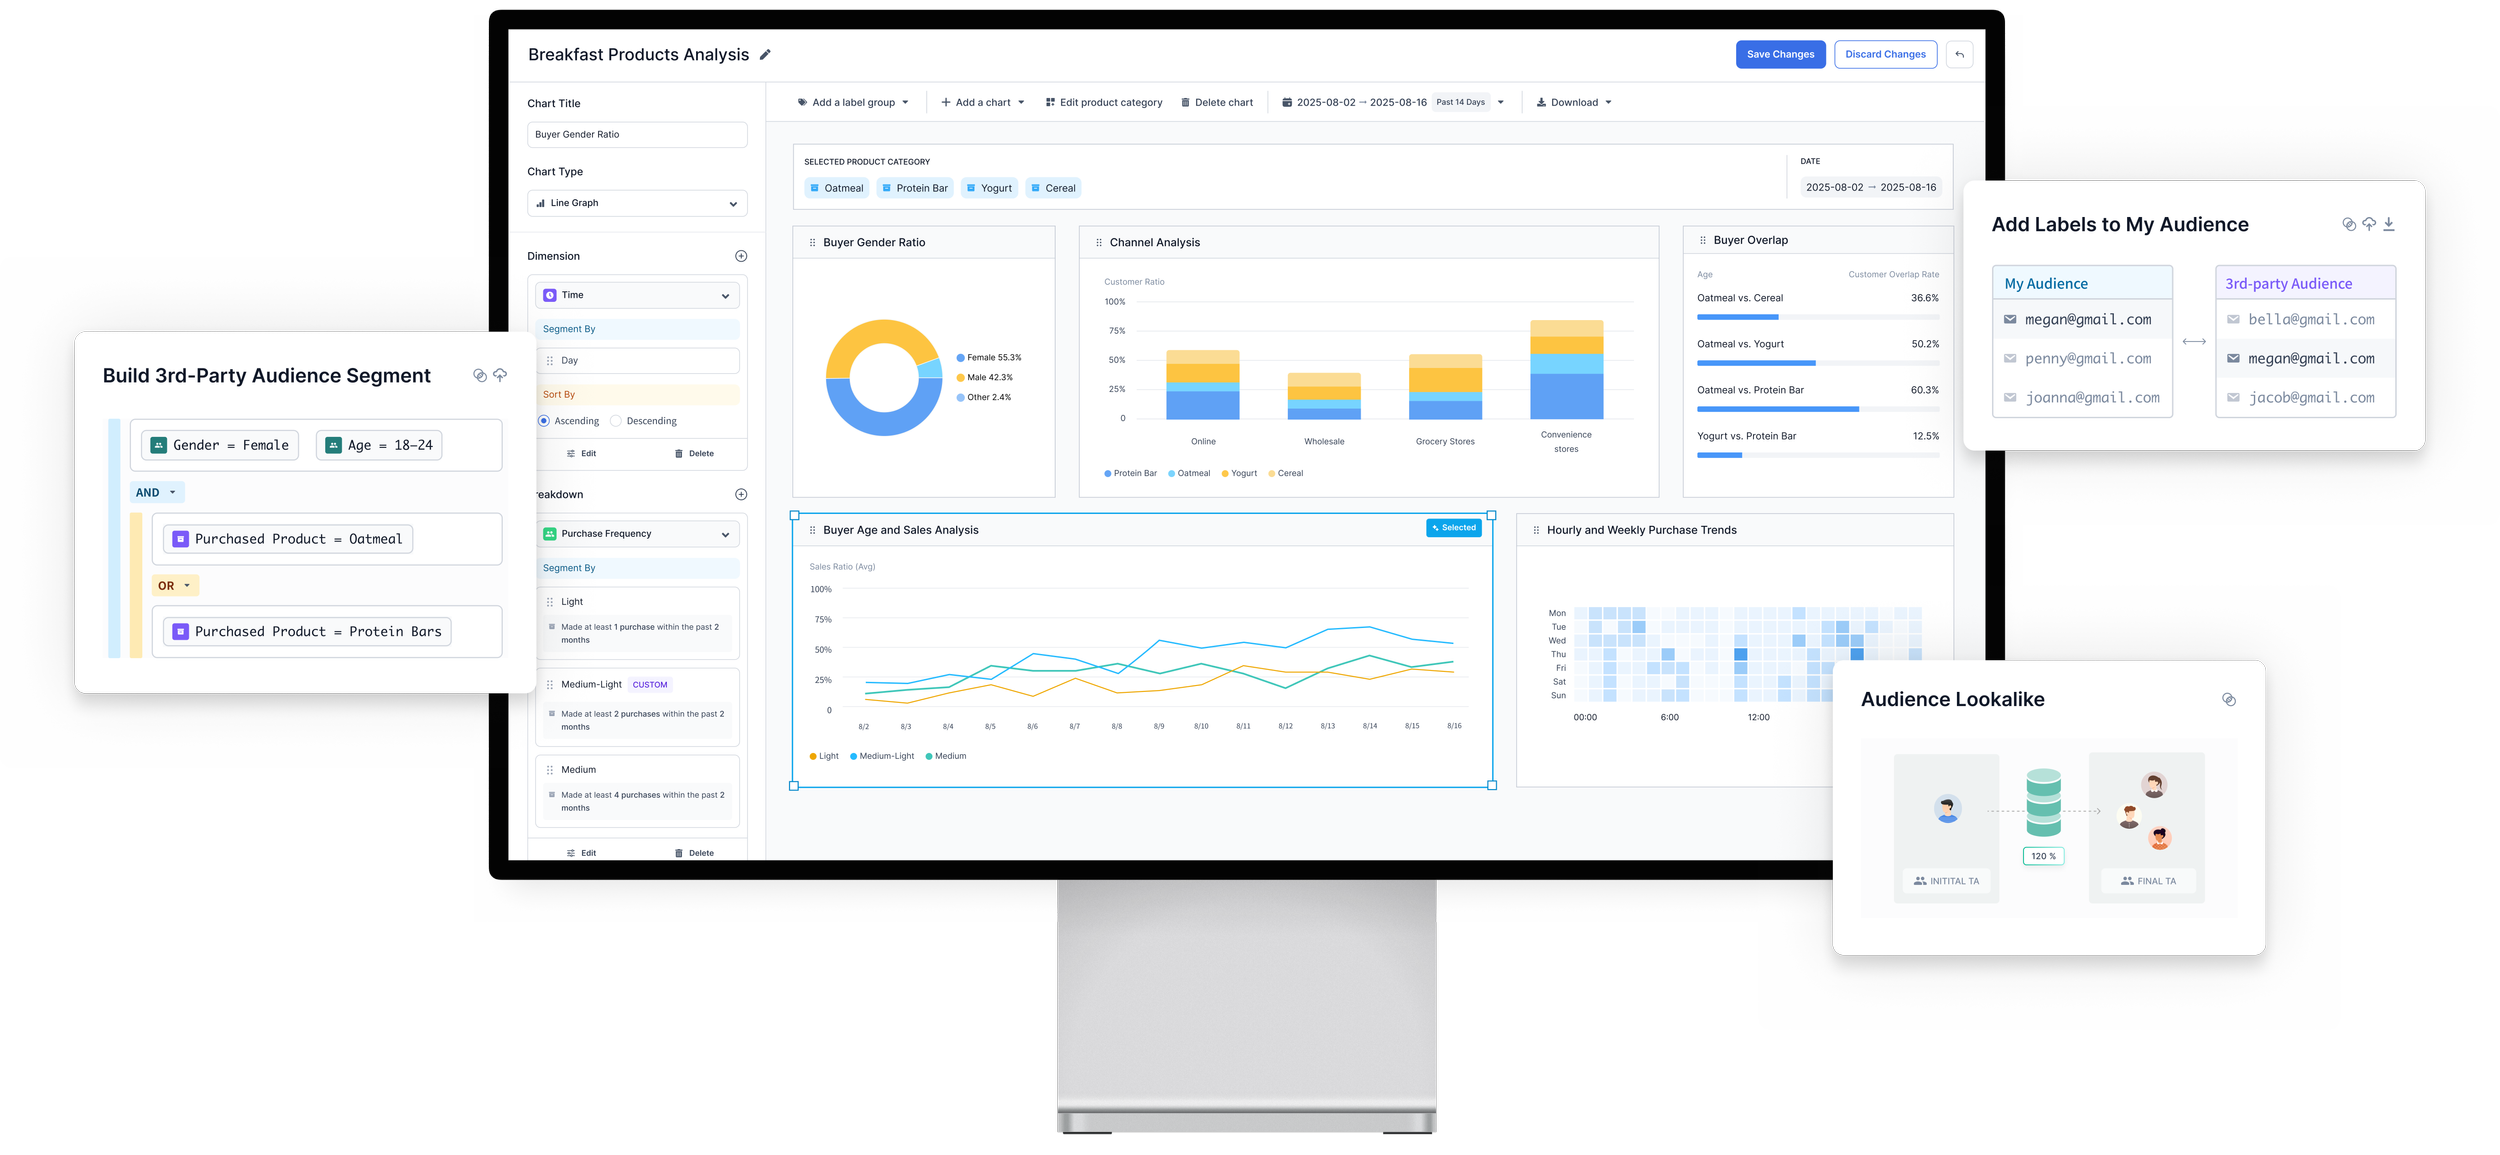Click cloud upload icon in Build 3rd-Party Audience Segment
Viewport: 2500px width, 1155px height.
pos(500,375)
